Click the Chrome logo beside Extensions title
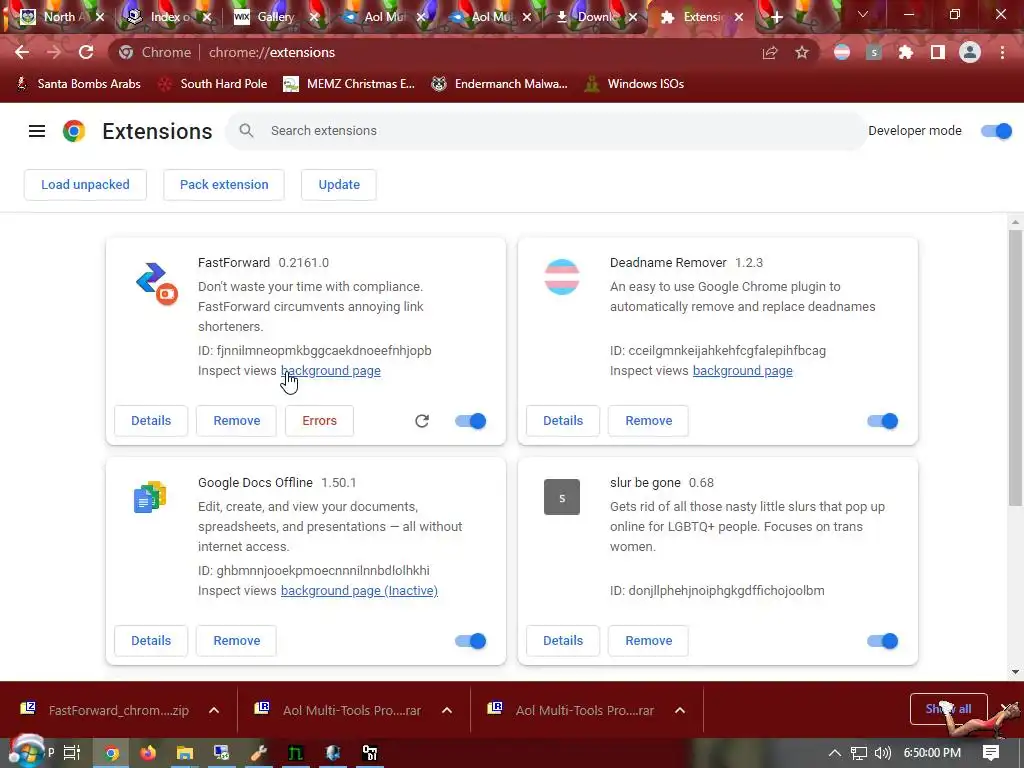Viewport: 1024px width, 768px height. [74, 131]
